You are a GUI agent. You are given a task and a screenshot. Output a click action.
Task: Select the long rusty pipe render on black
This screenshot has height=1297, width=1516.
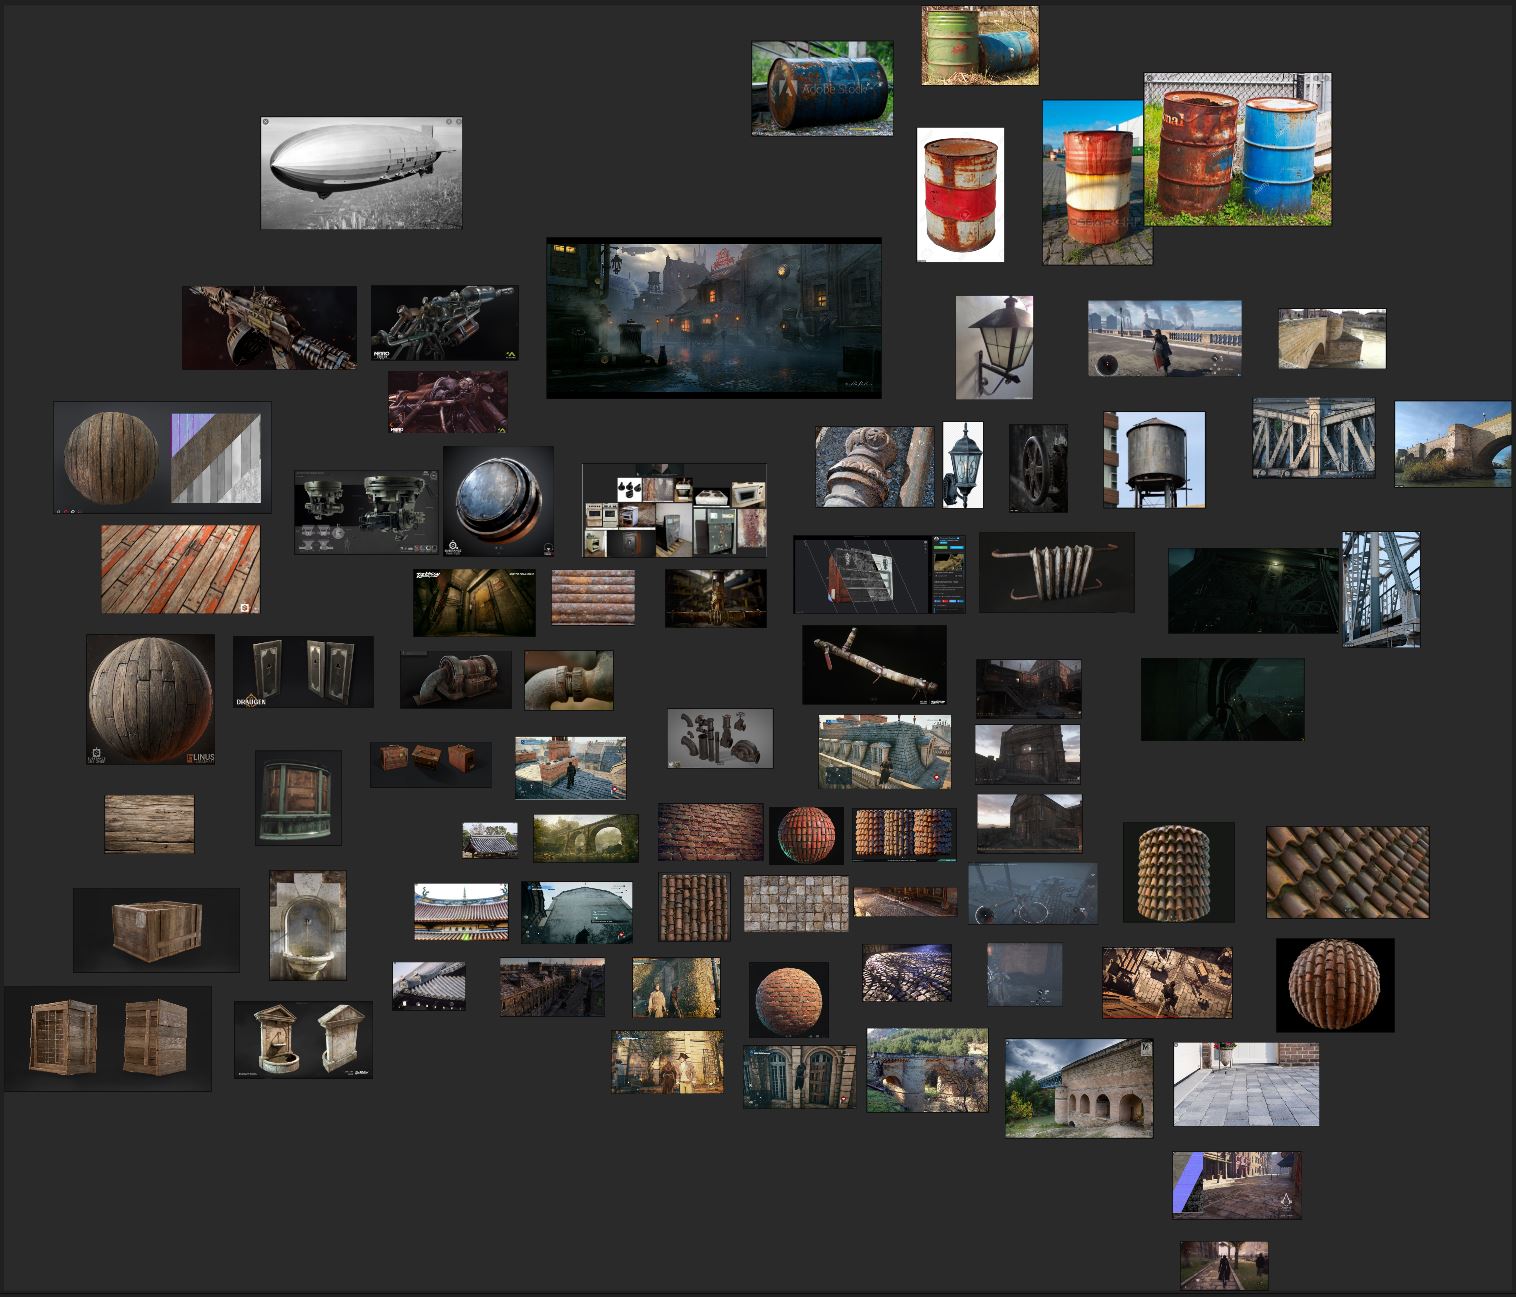(x=874, y=665)
